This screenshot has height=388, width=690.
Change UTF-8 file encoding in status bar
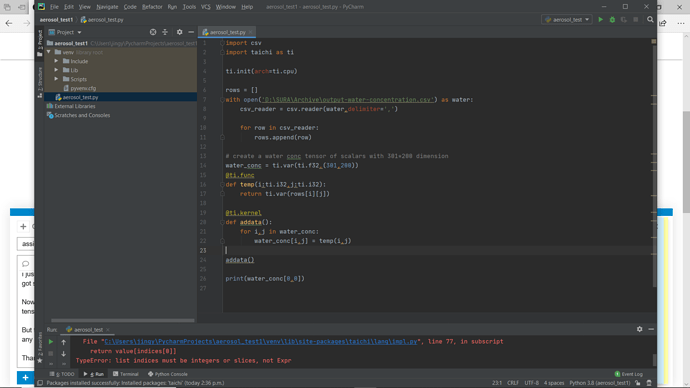point(532,383)
